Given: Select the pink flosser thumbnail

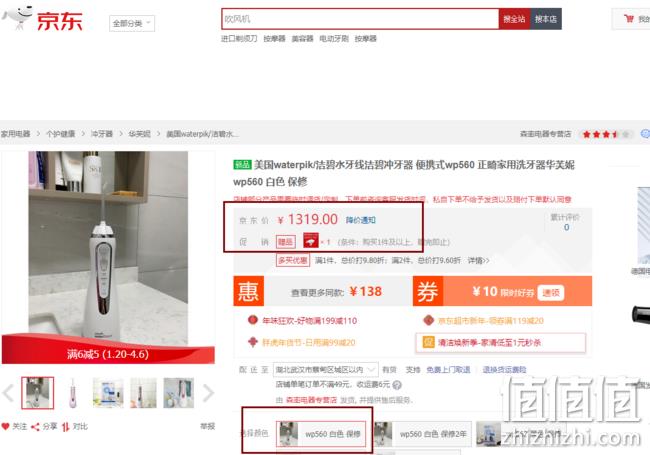Looking at the screenshot, I should [x=73, y=393].
